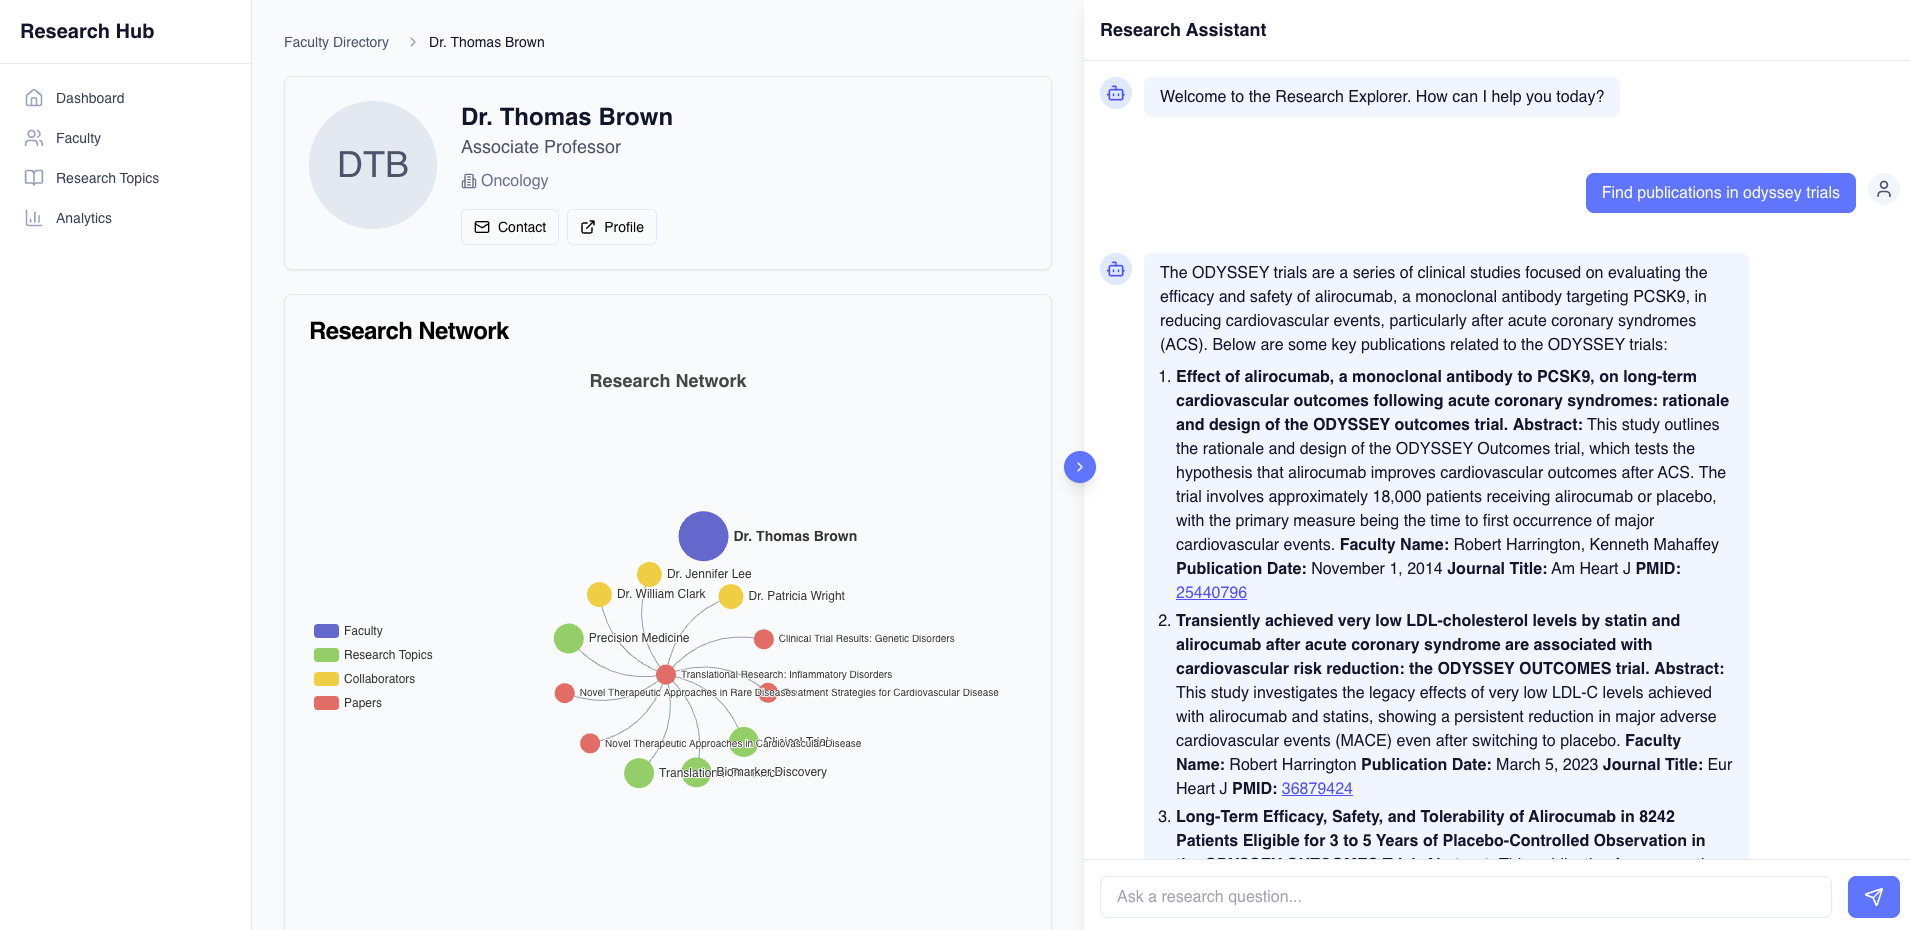Click the user avatar icon beside the query

pyautogui.click(x=1884, y=189)
